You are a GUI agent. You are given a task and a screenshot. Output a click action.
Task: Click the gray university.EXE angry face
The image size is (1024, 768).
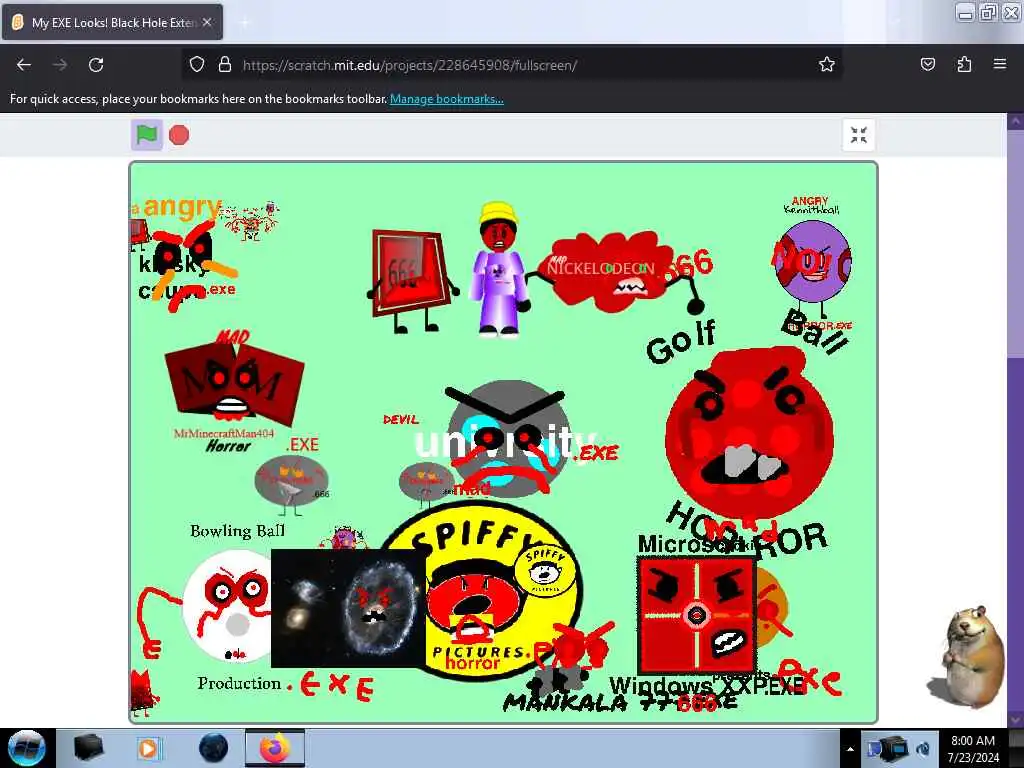[x=508, y=439]
